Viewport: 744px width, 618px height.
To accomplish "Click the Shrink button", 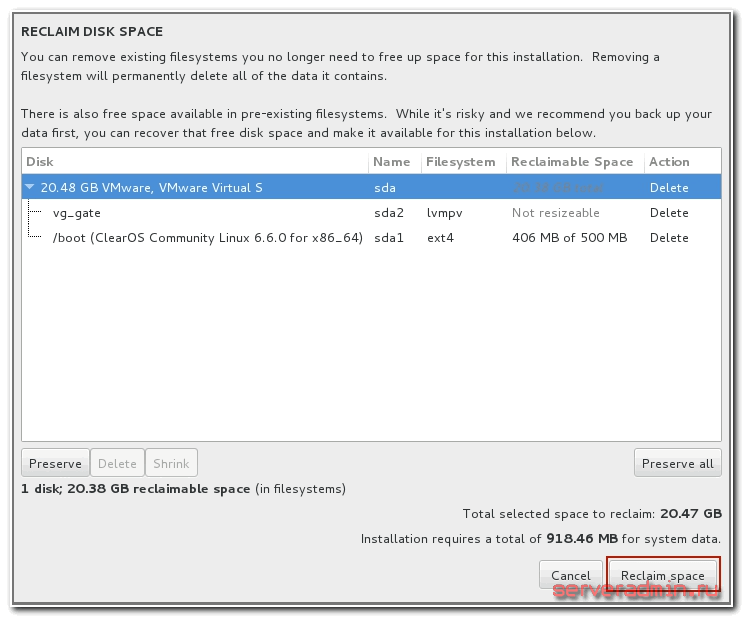I will point(171,463).
